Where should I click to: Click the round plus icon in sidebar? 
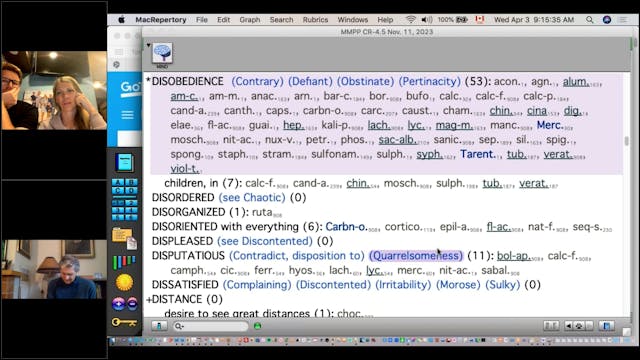[118, 303]
